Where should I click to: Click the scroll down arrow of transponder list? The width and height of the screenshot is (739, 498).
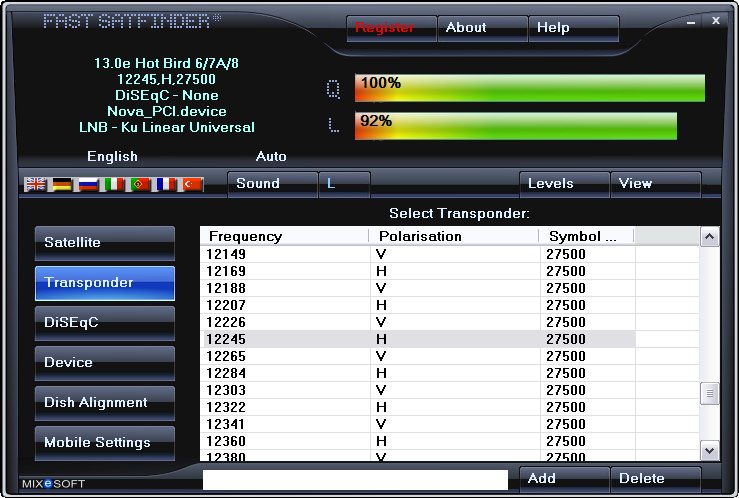(710, 451)
